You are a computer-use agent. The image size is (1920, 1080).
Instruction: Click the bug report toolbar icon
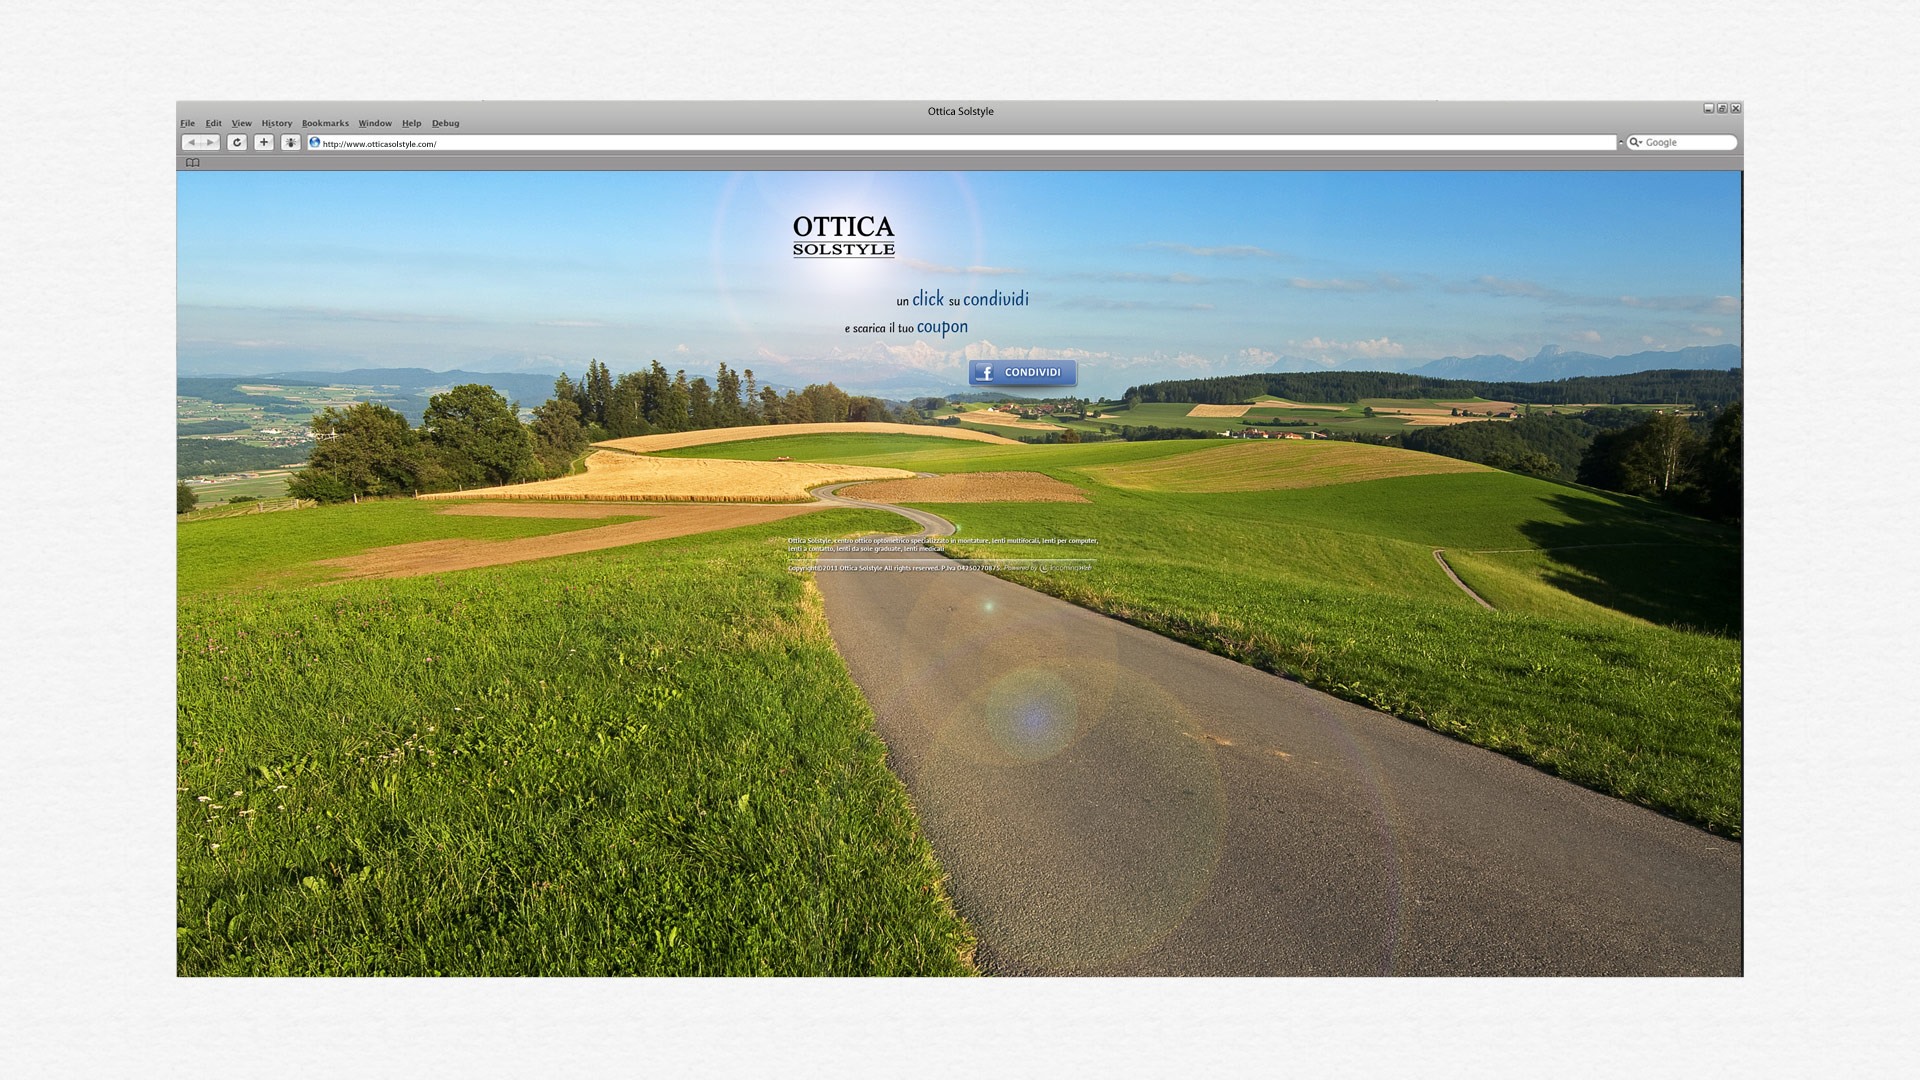pos(291,143)
